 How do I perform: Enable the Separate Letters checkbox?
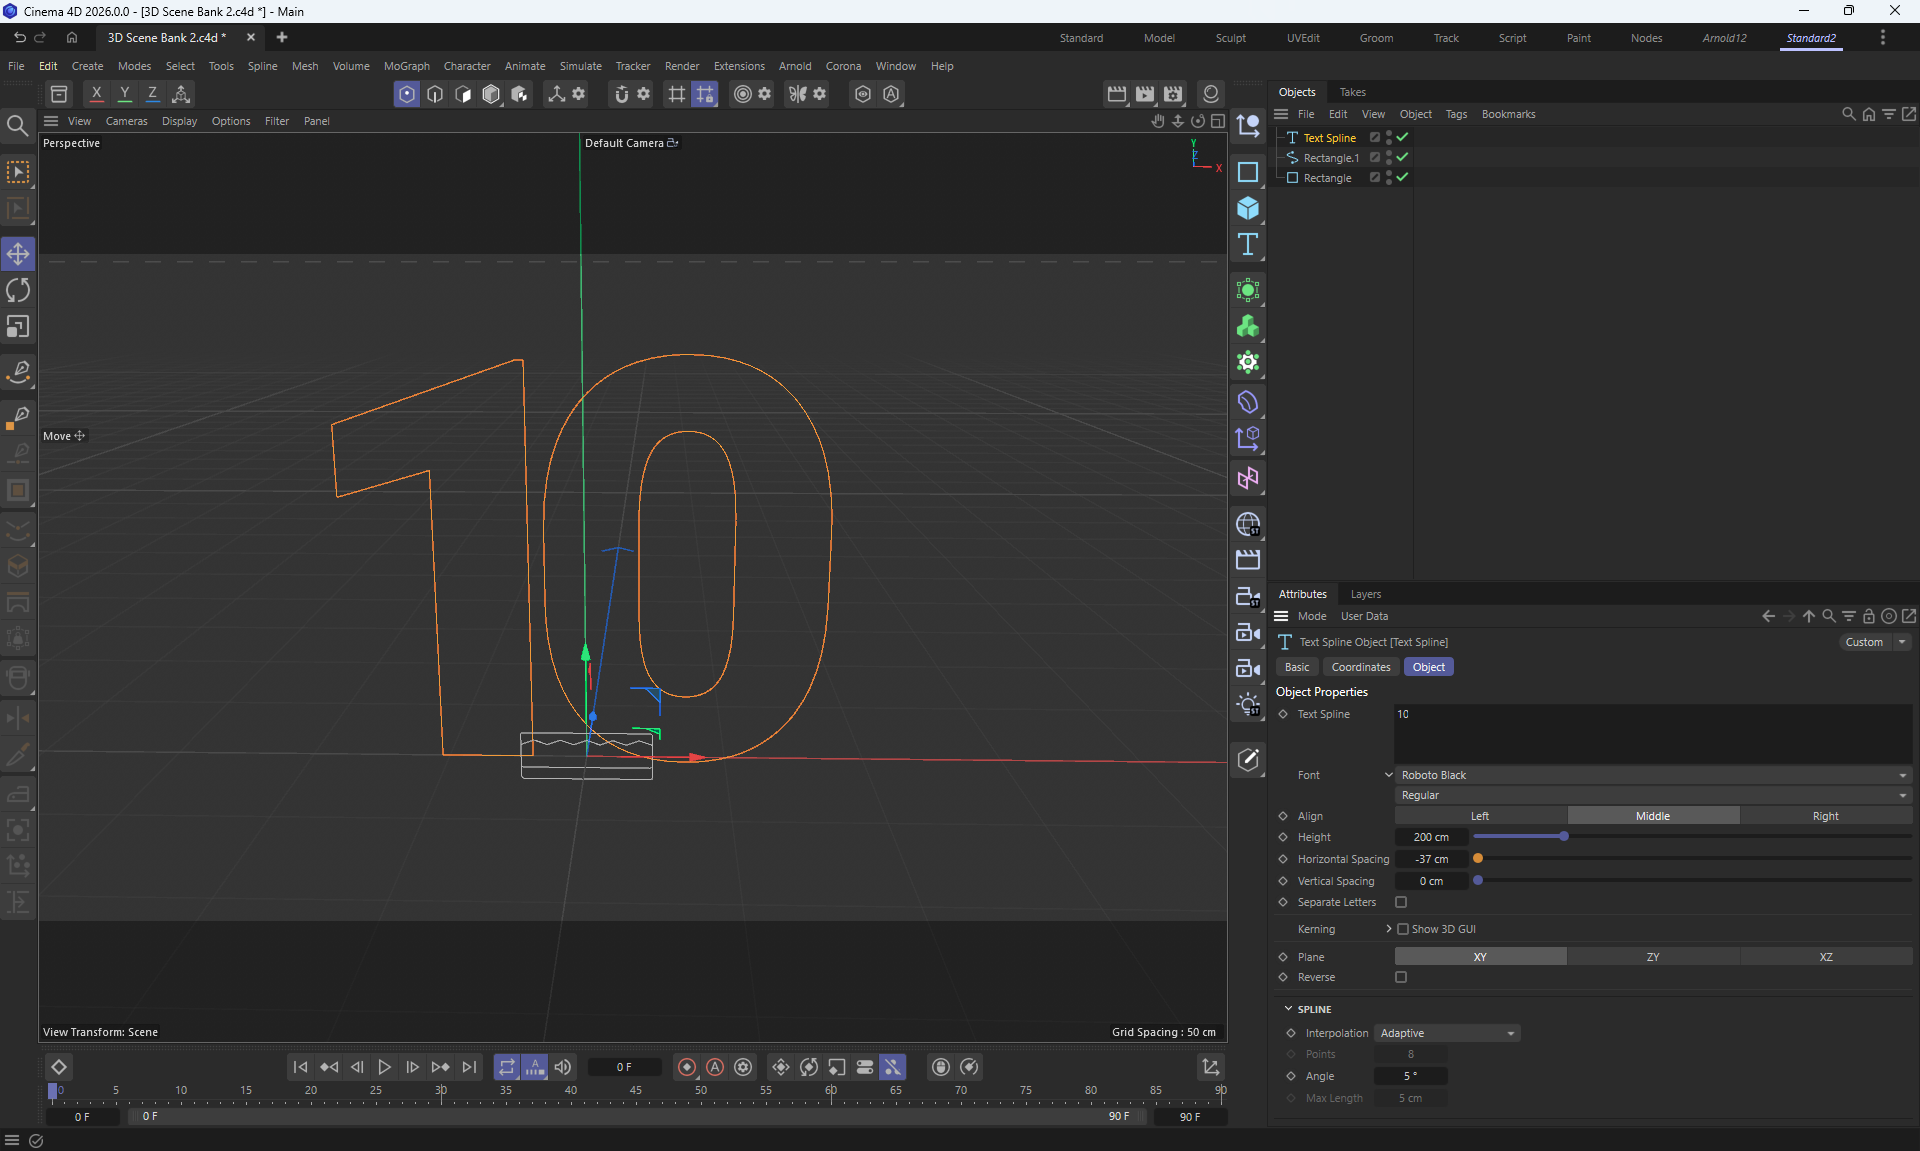click(1401, 902)
